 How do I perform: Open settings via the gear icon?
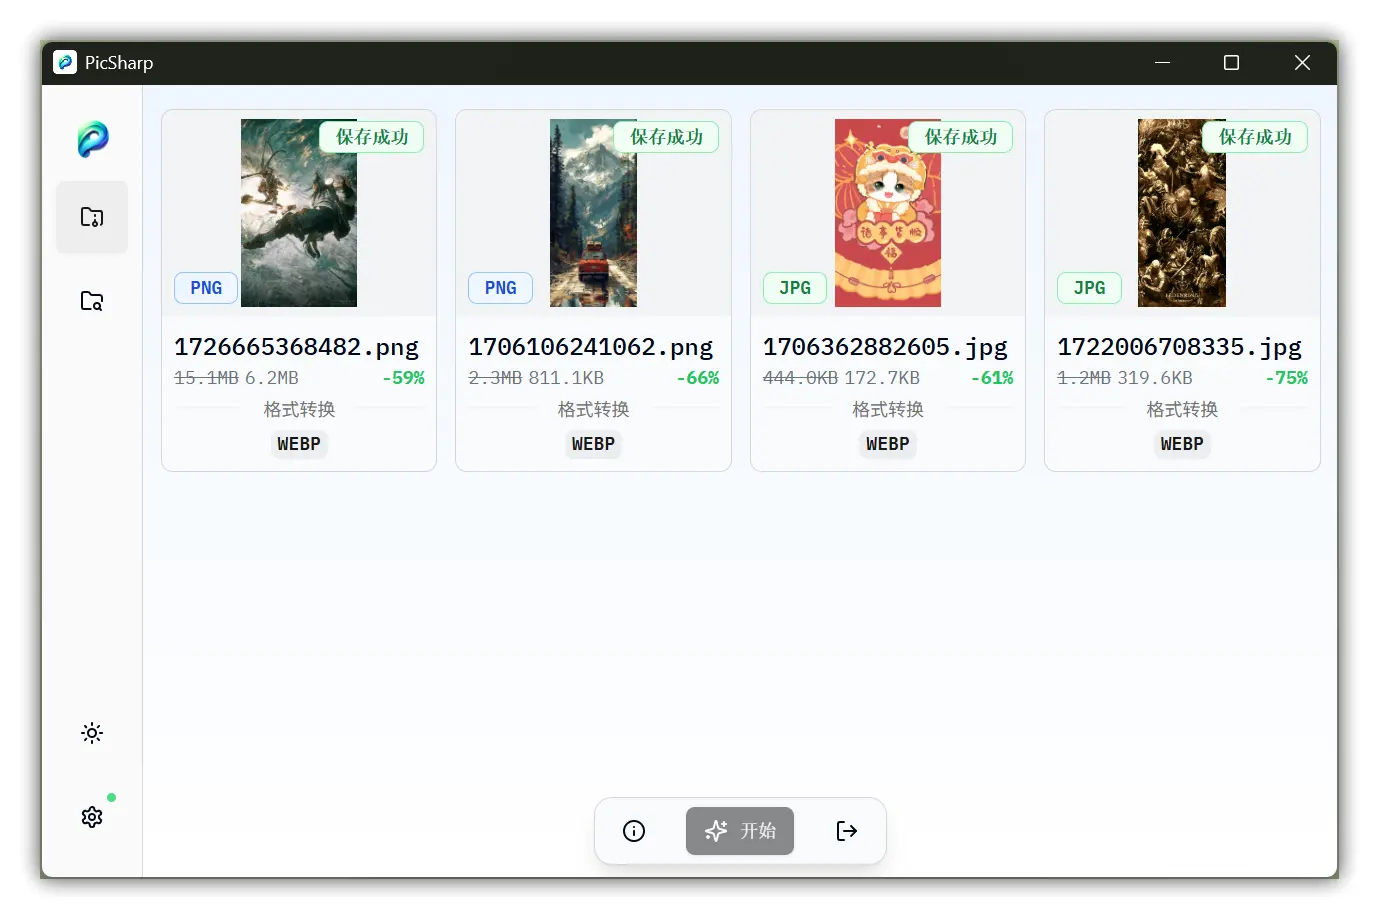(92, 817)
